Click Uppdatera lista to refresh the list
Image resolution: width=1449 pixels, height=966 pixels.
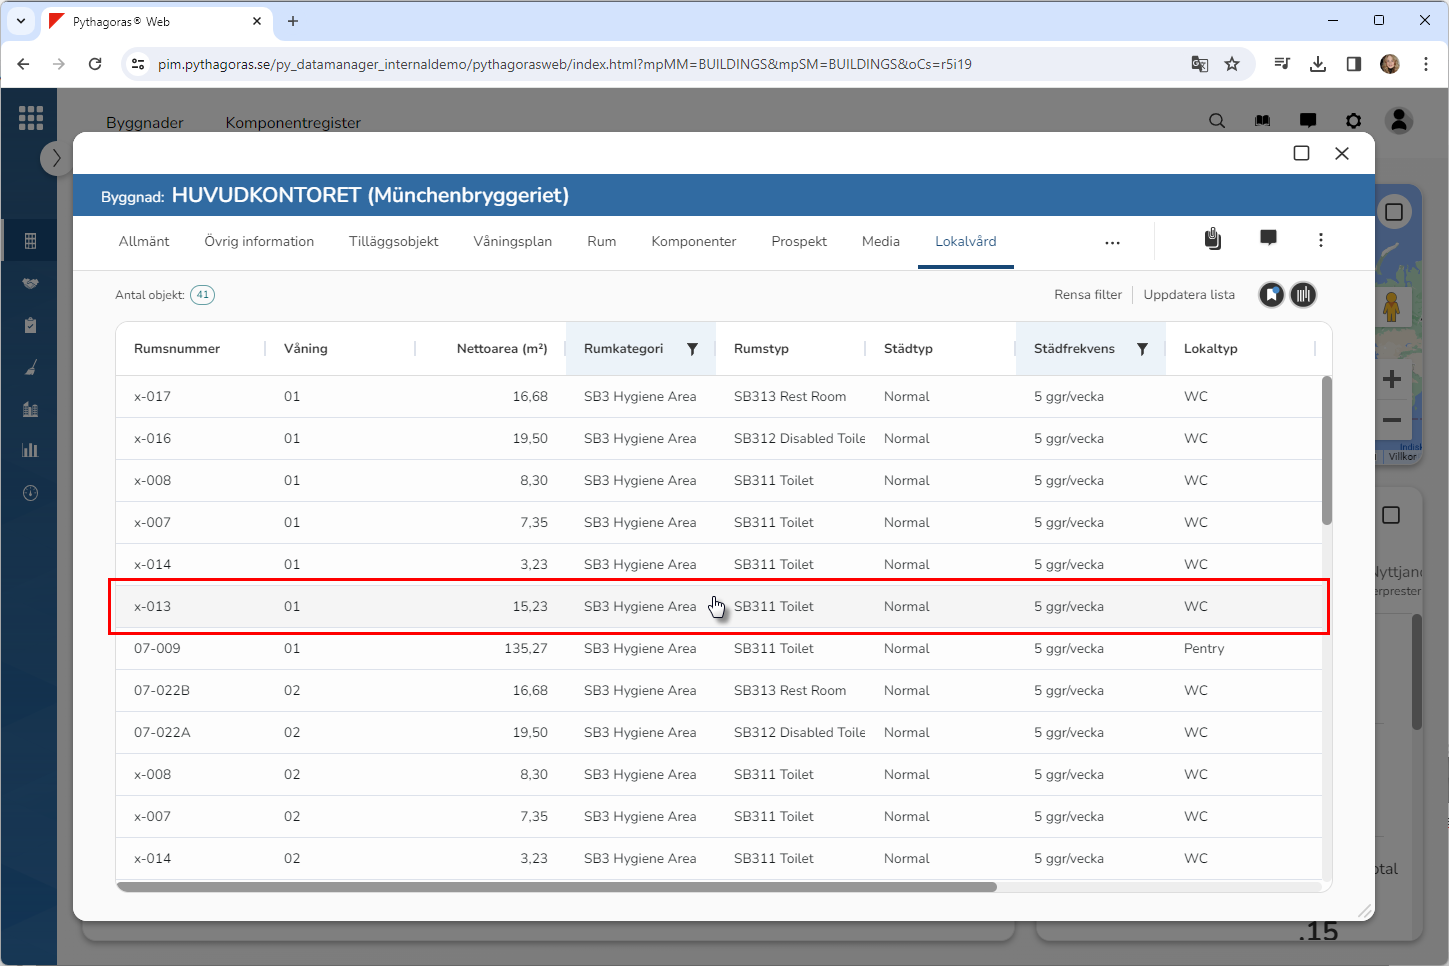coord(1189,295)
